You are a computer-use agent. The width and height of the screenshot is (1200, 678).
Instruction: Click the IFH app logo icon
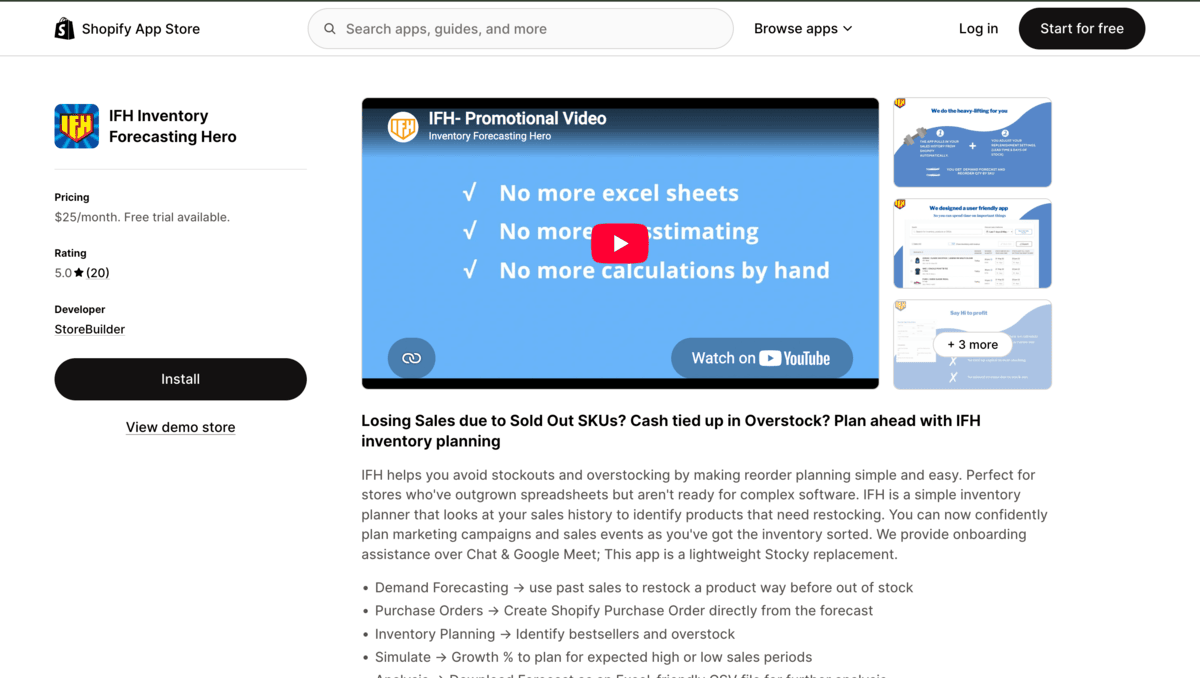[x=77, y=126]
